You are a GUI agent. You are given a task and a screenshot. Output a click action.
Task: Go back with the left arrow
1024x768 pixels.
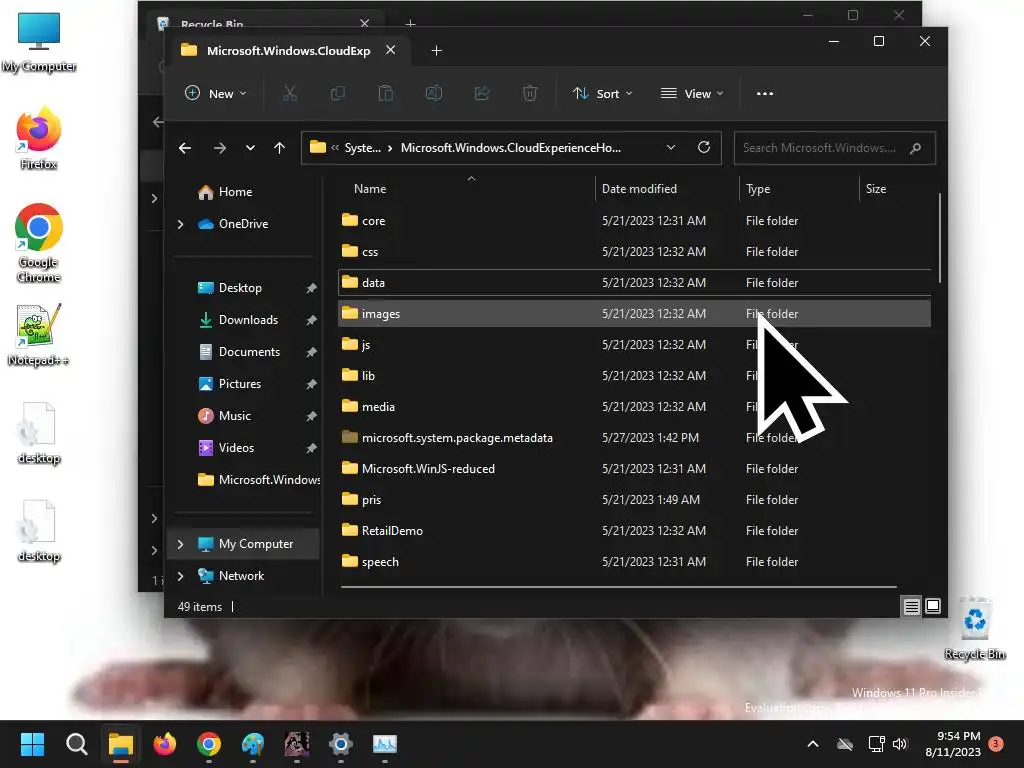[x=185, y=148]
